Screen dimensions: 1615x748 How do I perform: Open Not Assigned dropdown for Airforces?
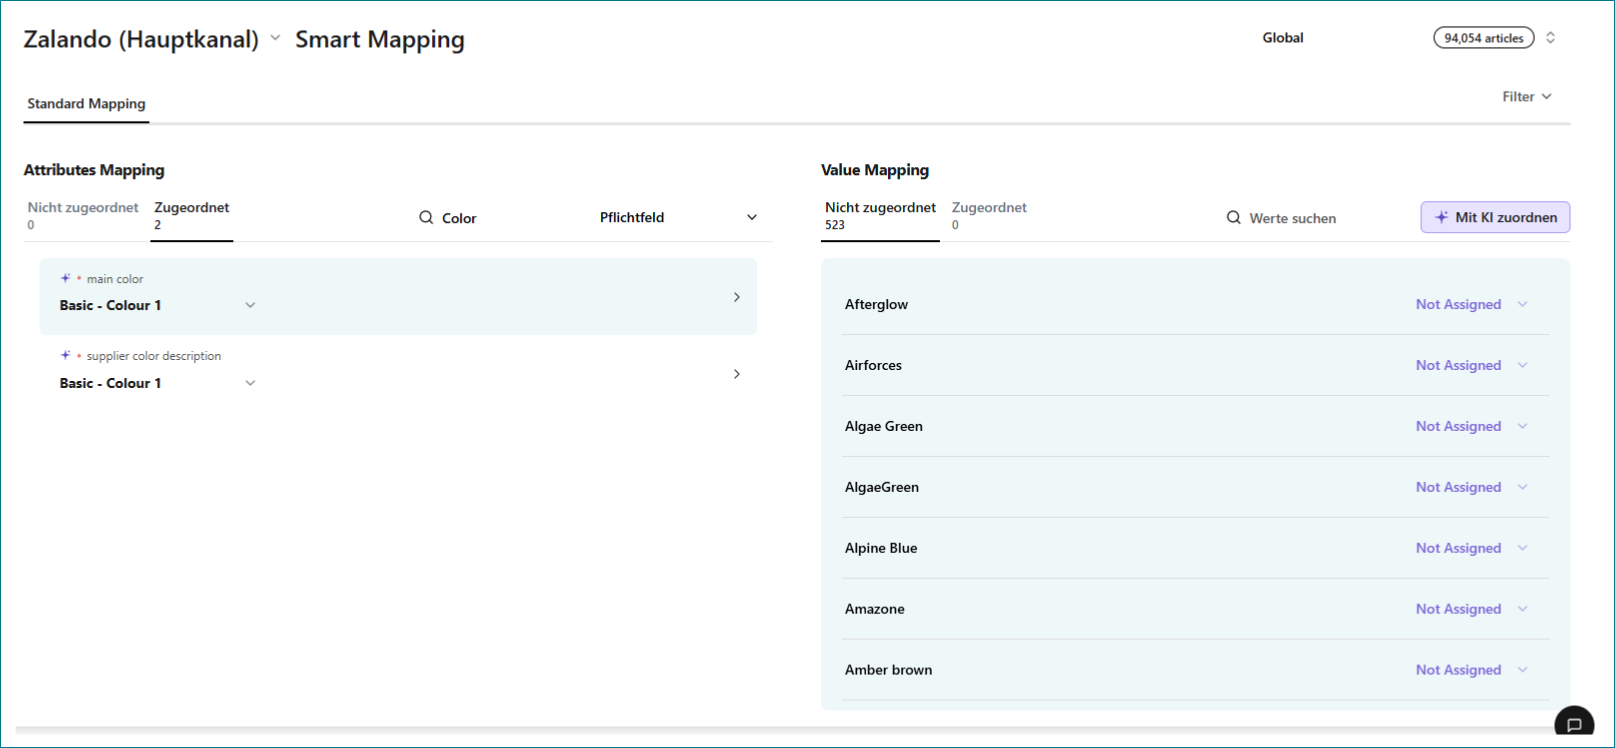(x=1472, y=365)
